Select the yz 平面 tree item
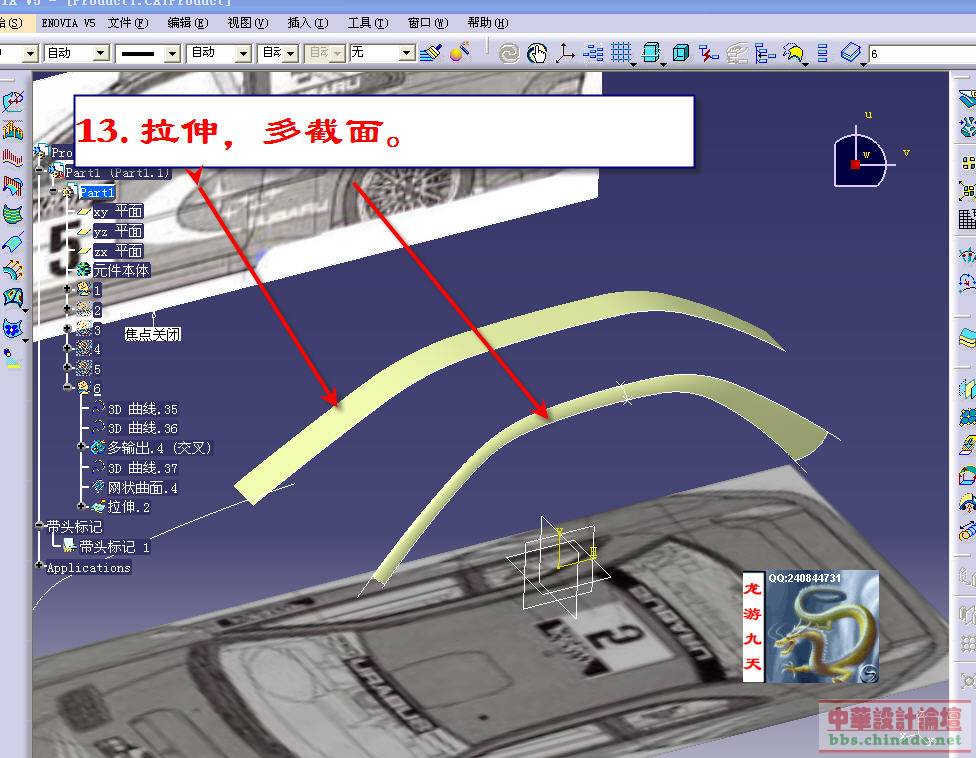976x758 pixels. tap(118, 232)
